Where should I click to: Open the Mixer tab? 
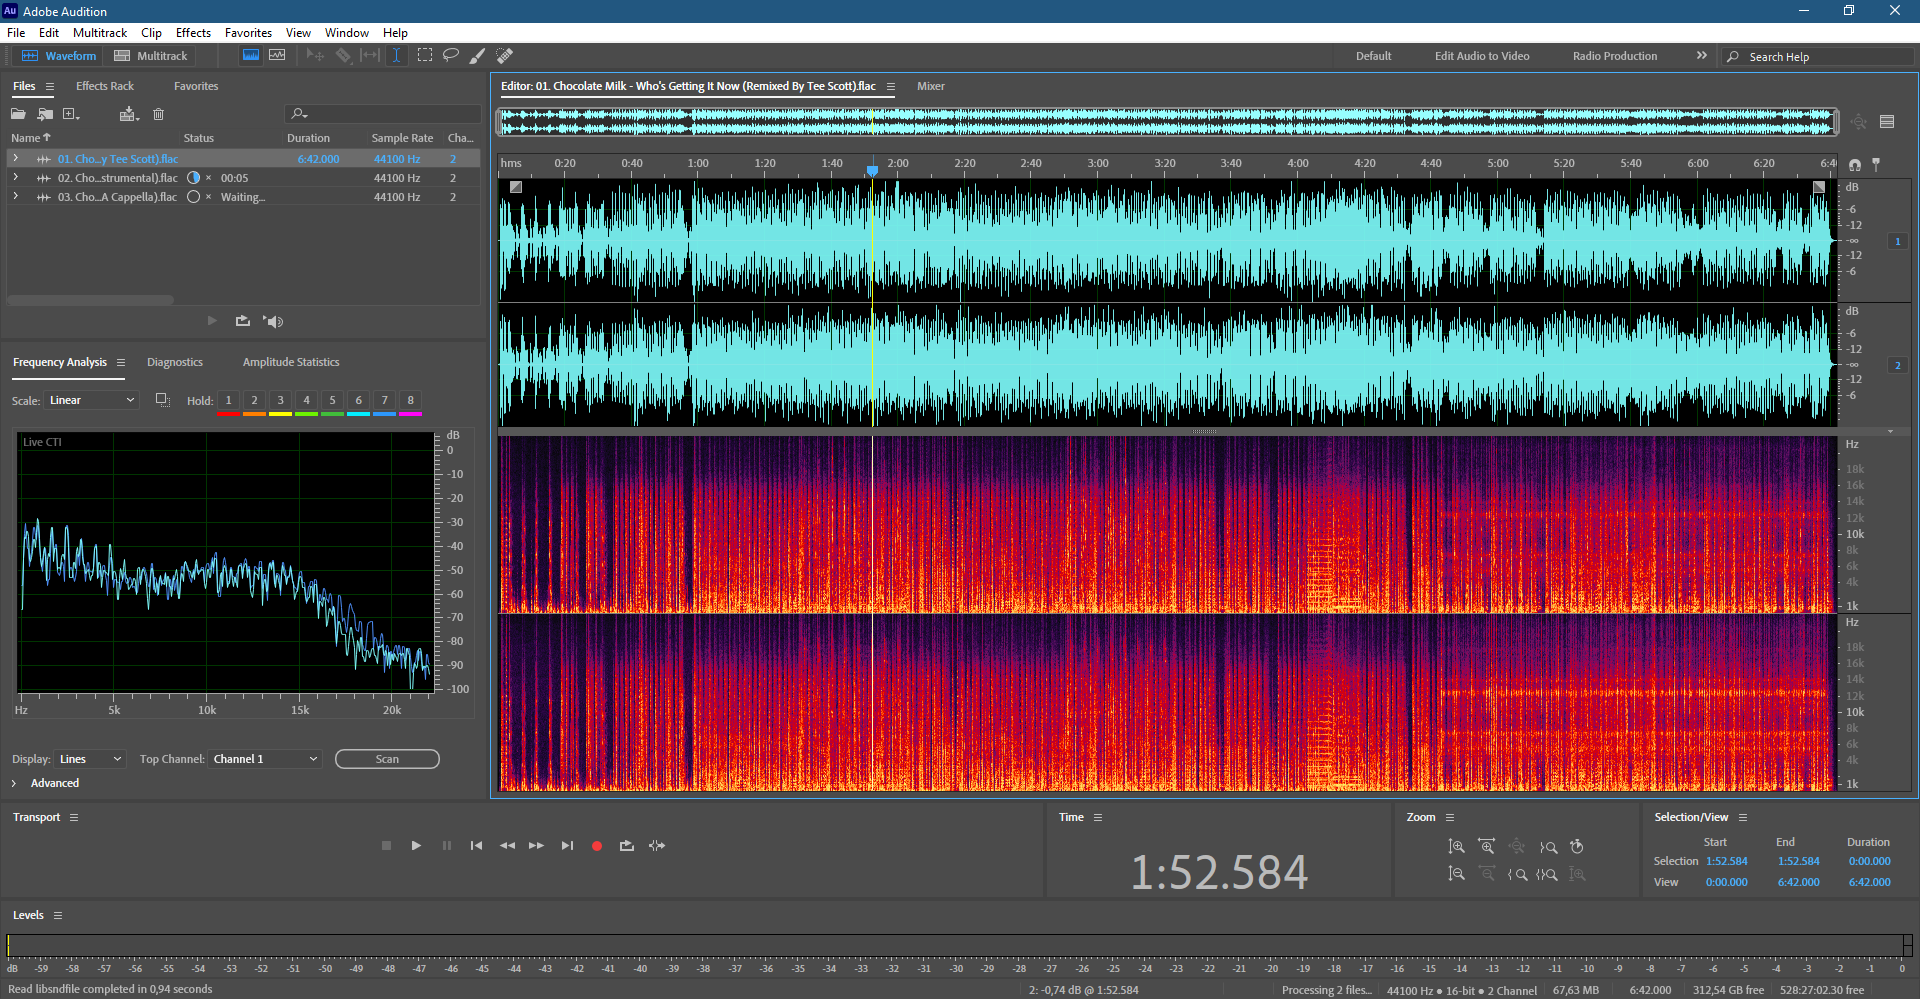(x=931, y=86)
